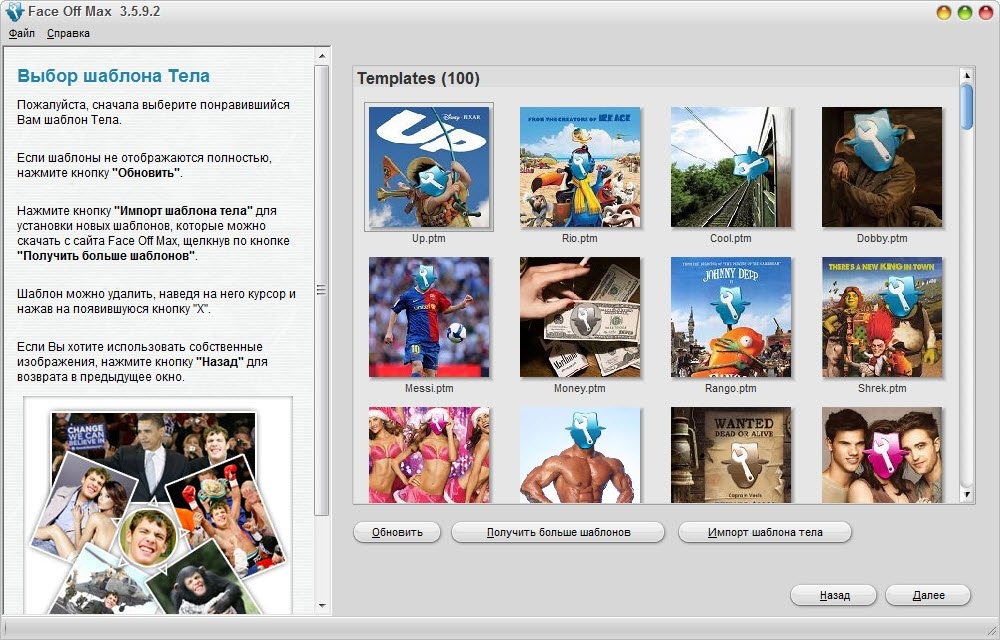Pick the pink bikini dancers template
Screen dimensions: 1000x640
[x=429, y=455]
